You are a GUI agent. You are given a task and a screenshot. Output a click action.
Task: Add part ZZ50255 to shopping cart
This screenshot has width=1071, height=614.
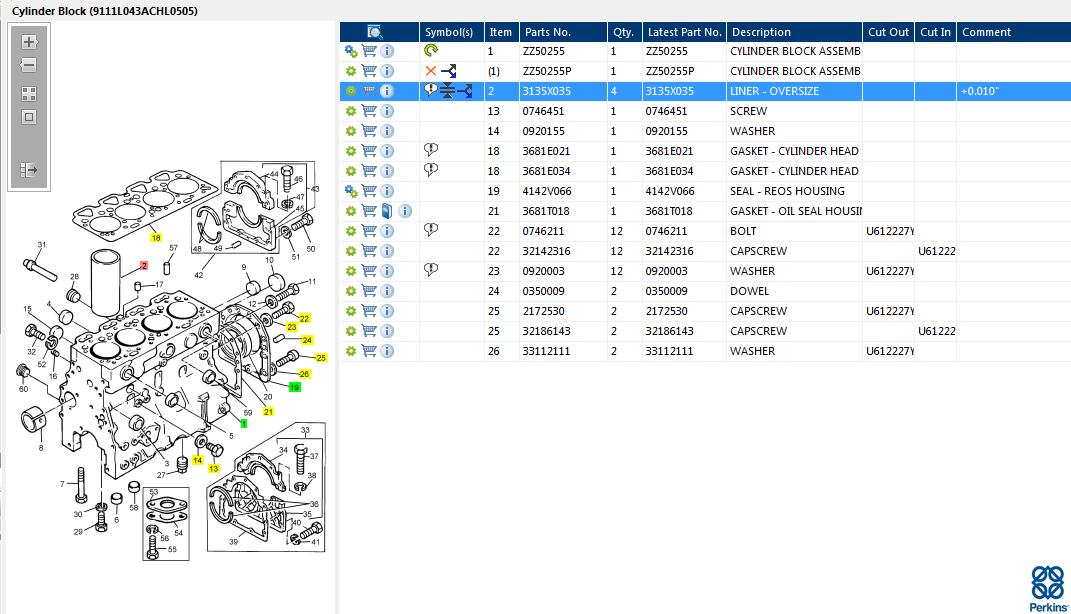pyautogui.click(x=369, y=51)
